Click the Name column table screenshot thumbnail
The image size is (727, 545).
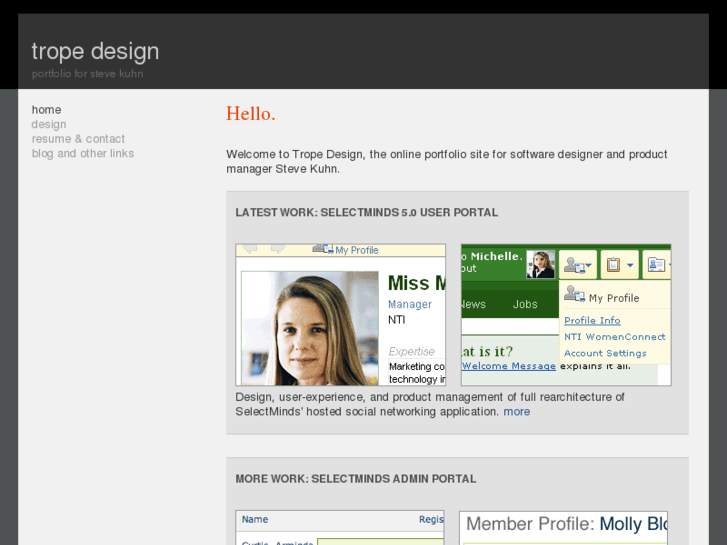coord(340,528)
